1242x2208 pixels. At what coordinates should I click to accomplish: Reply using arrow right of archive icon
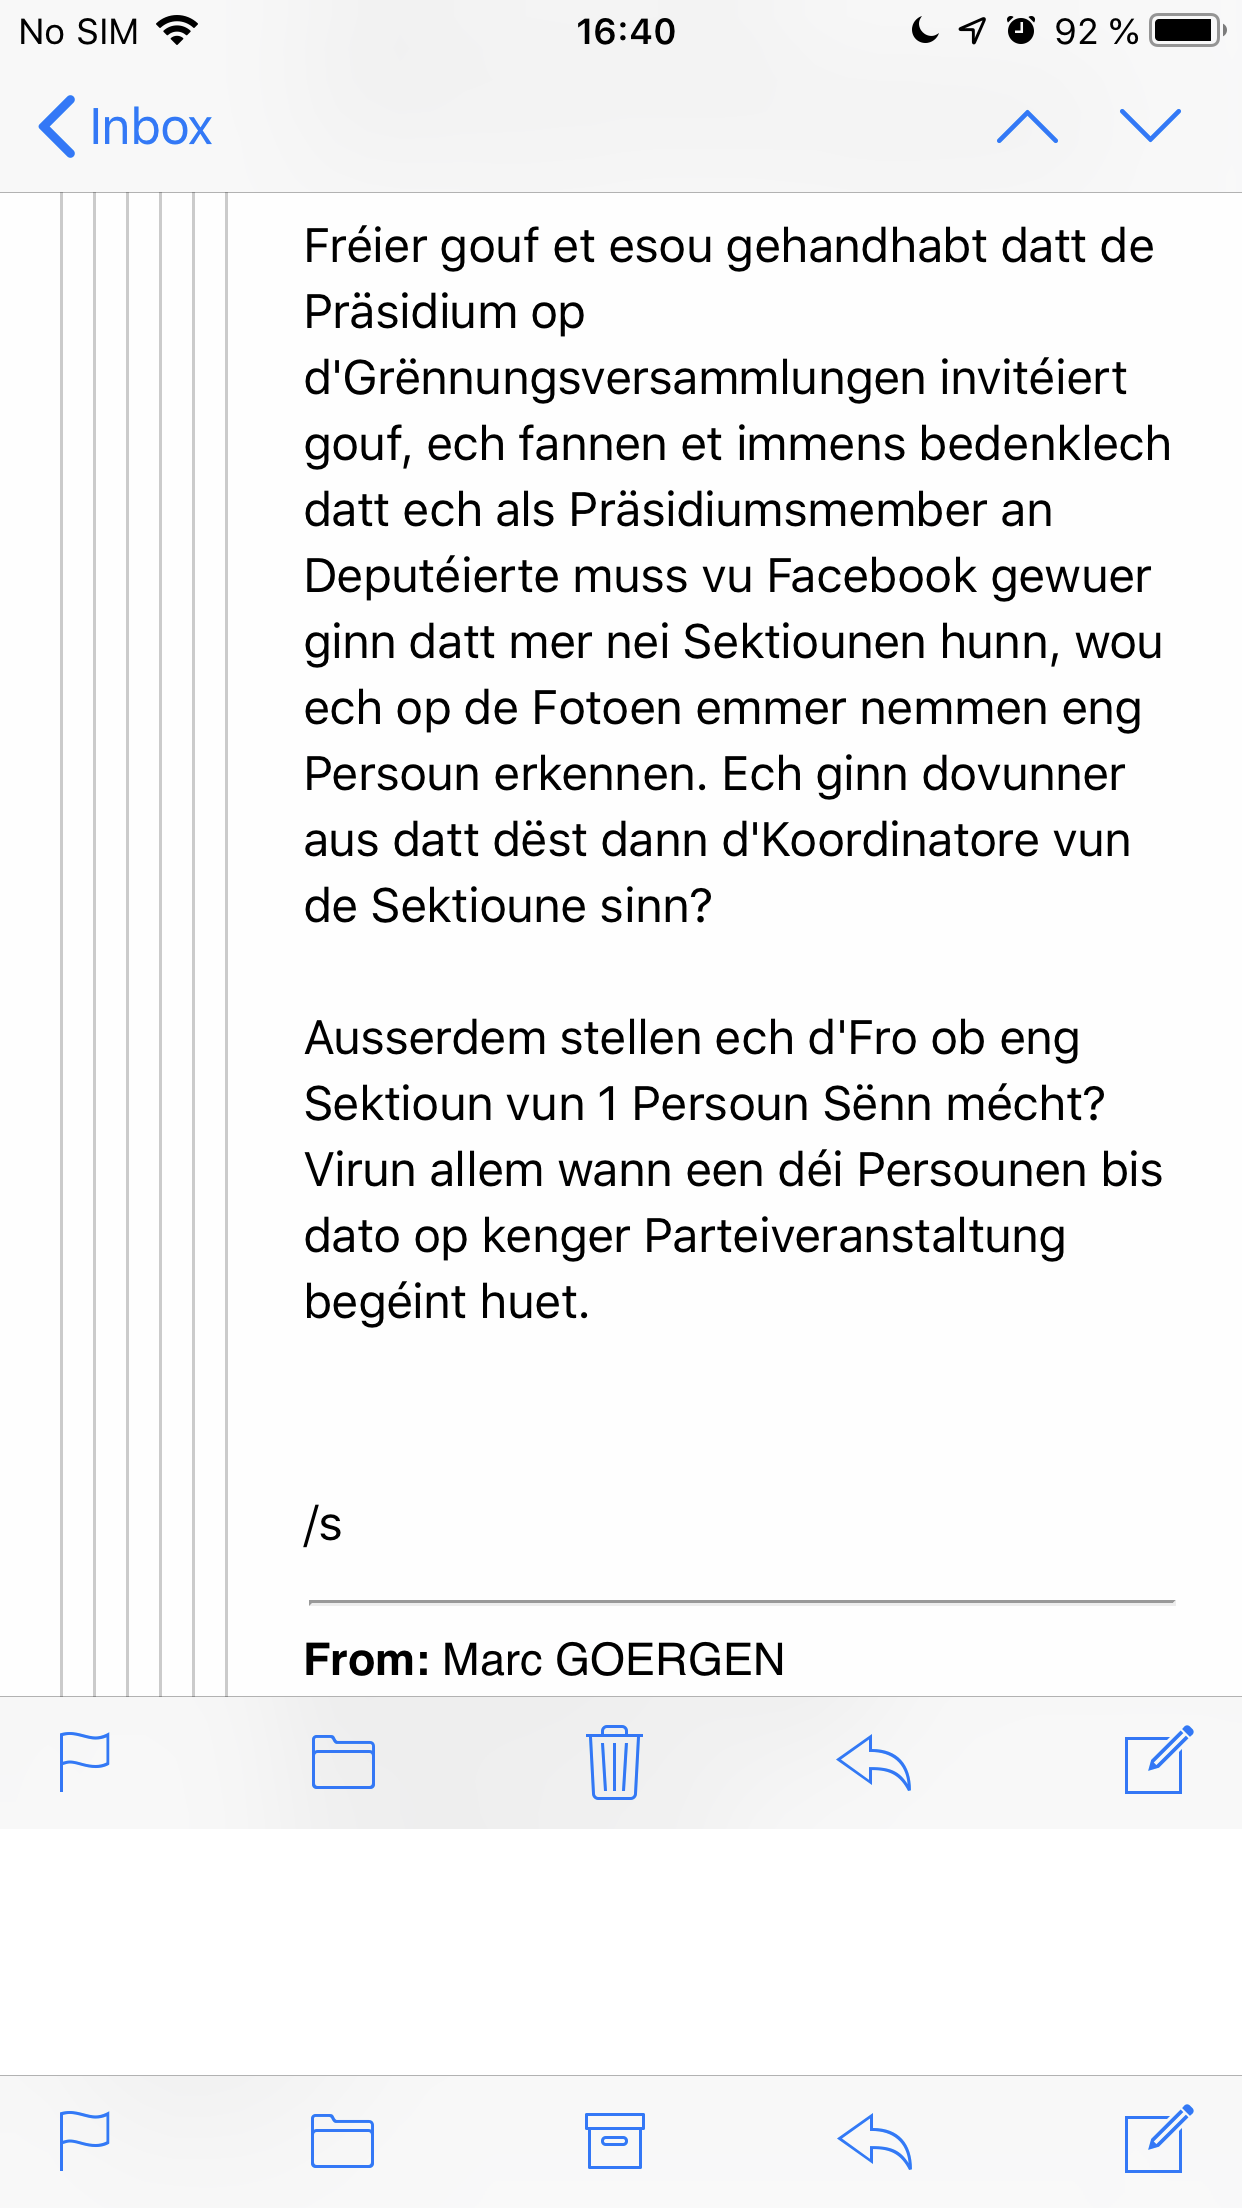tap(874, 2140)
